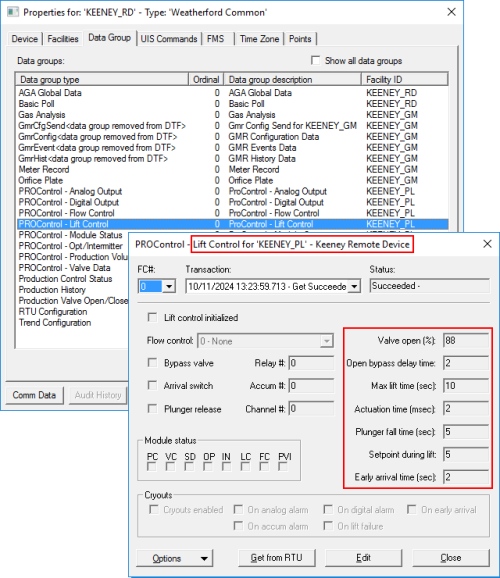Click the Plunger fall time field
Screen dimensions: 500x578
coord(466,432)
